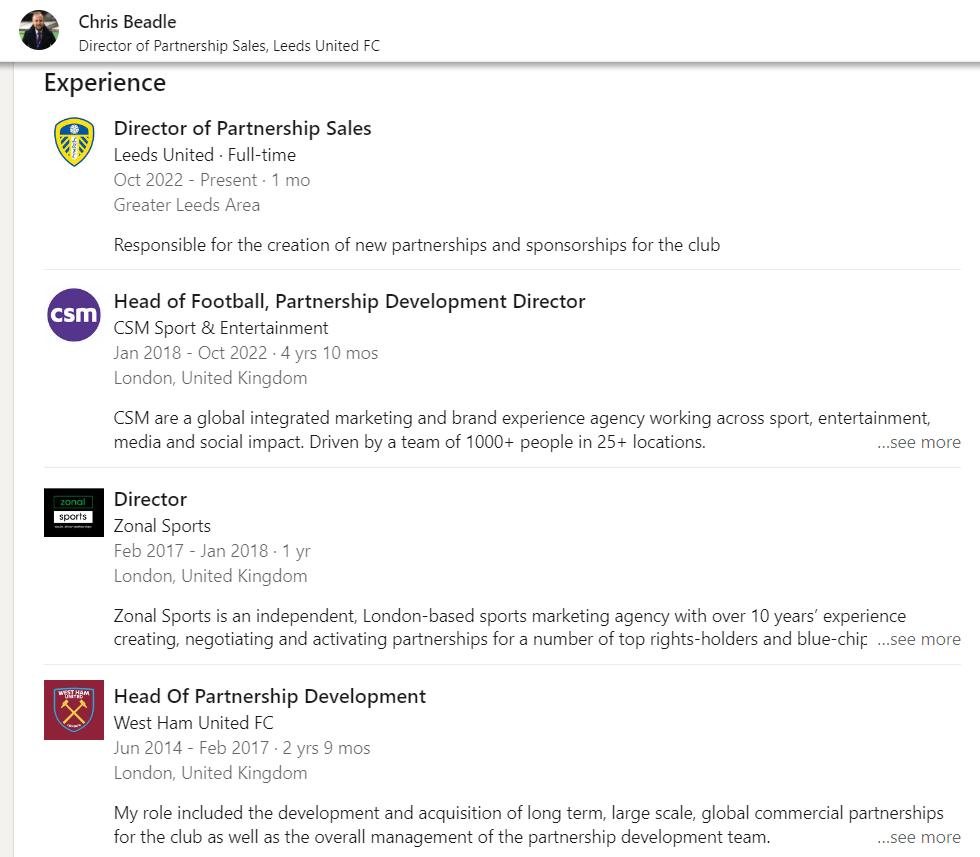Click the header subtitle mentioning Leeds United FC
980x857 pixels.
click(229, 46)
